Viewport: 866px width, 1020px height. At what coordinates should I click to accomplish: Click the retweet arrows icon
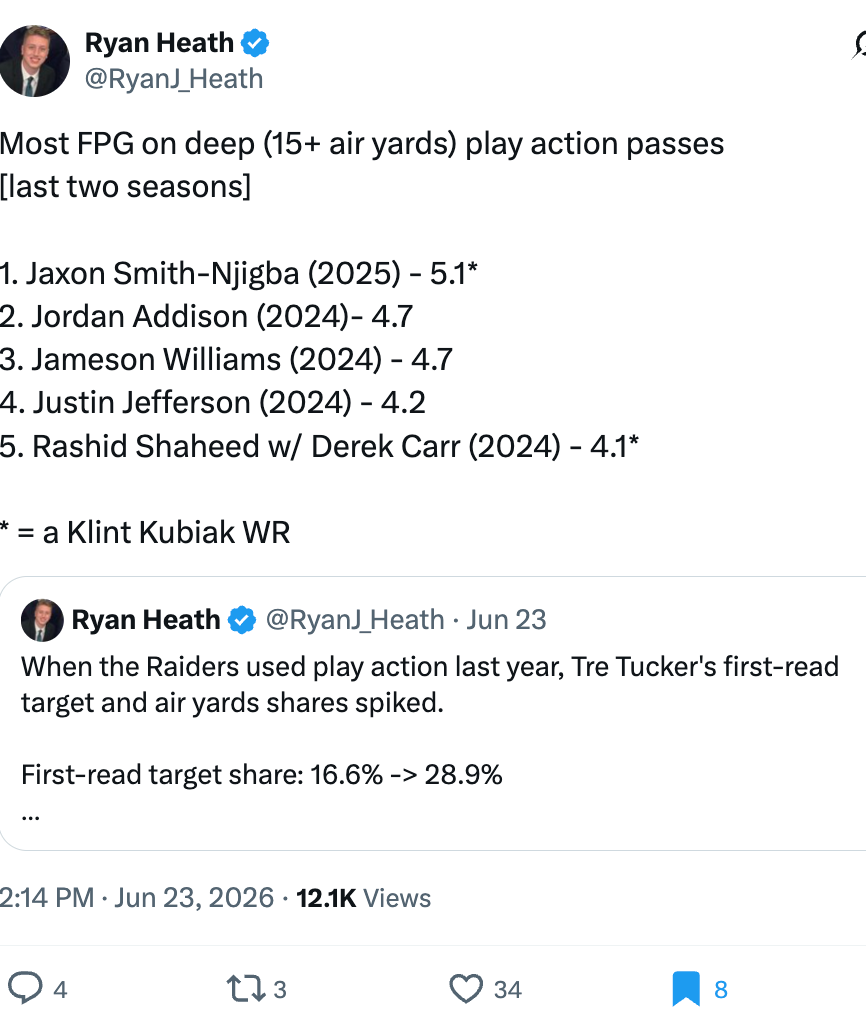coord(246,989)
